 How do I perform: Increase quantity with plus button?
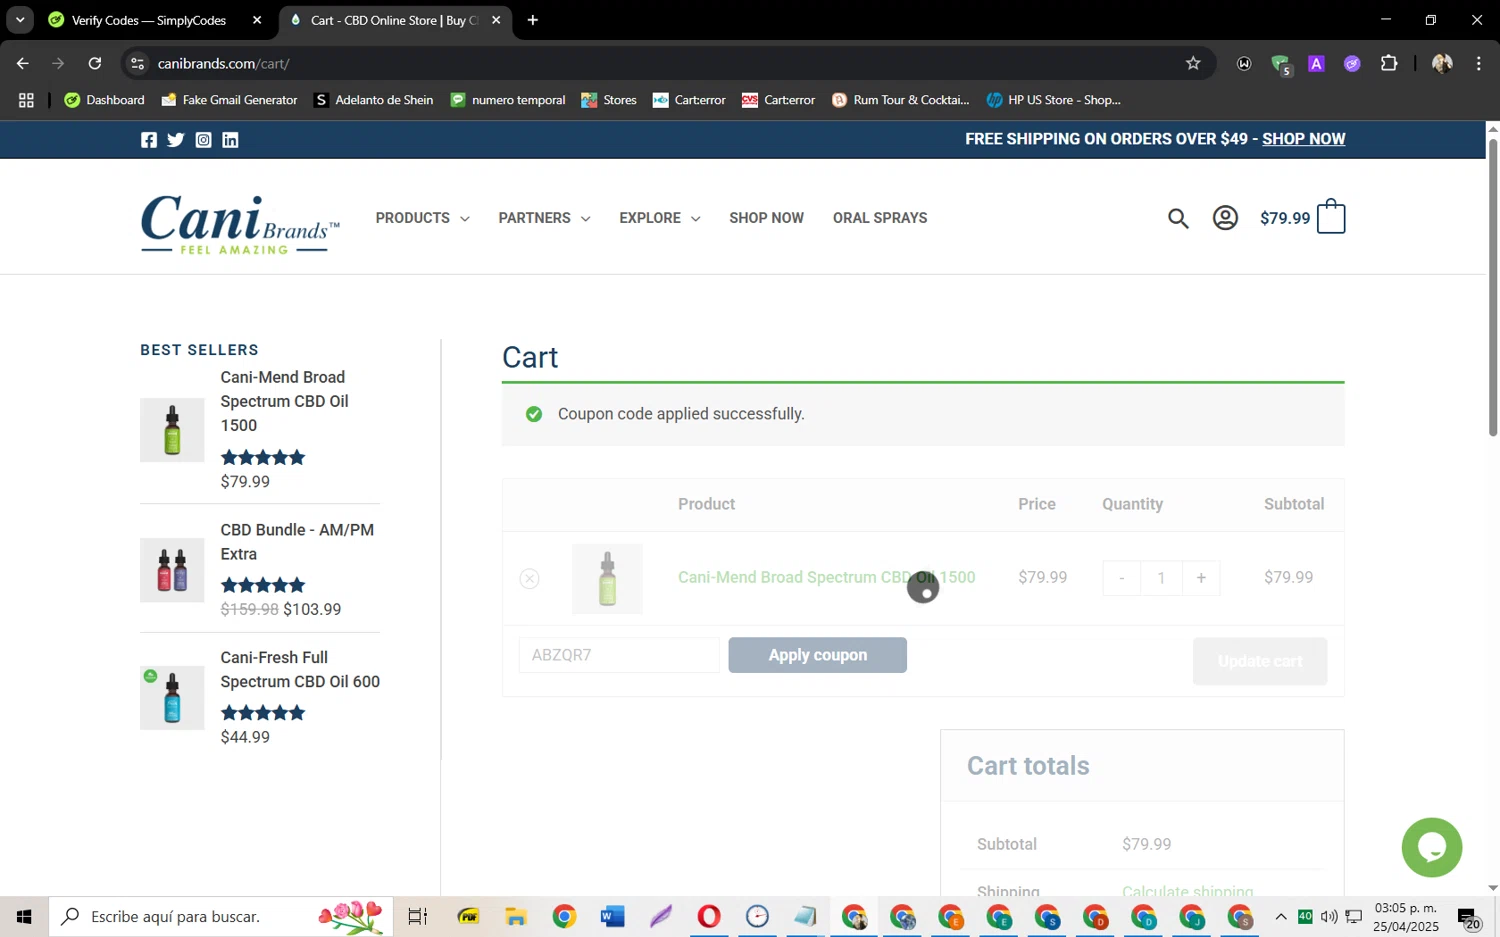[x=1201, y=578]
